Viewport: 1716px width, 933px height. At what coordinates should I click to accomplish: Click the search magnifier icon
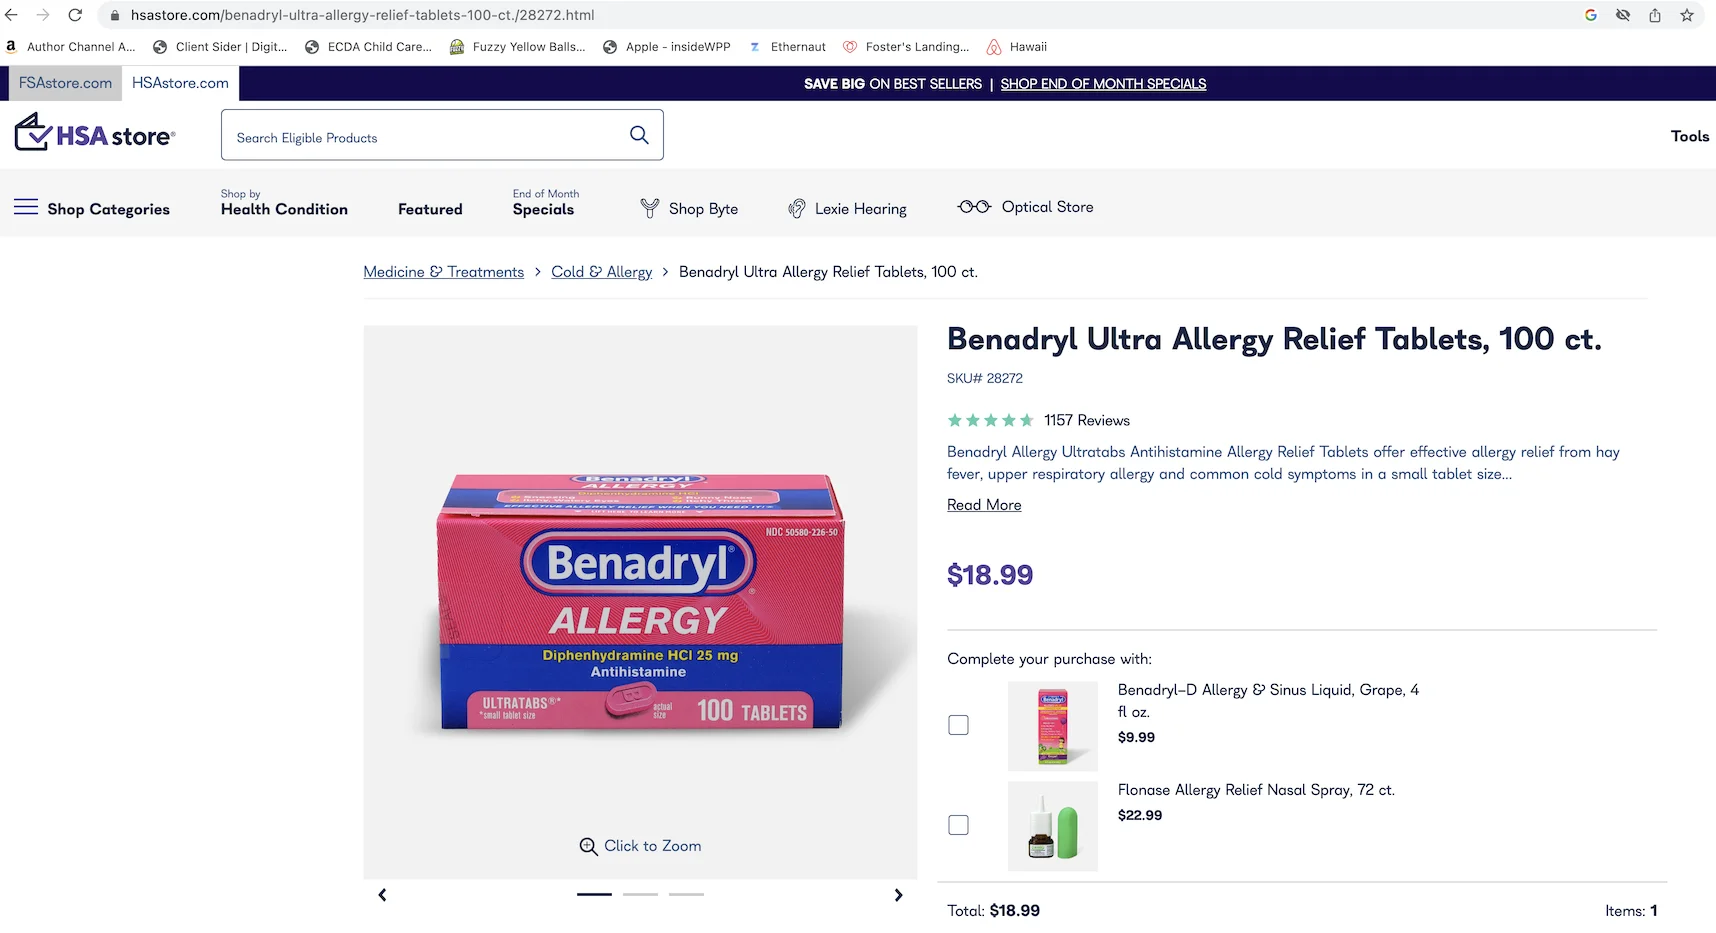(639, 135)
